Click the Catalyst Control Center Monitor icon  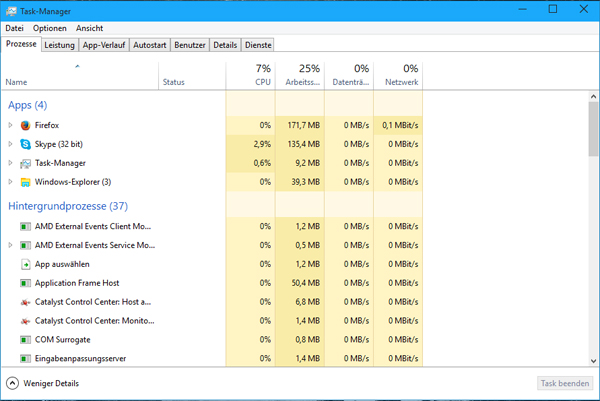point(25,321)
